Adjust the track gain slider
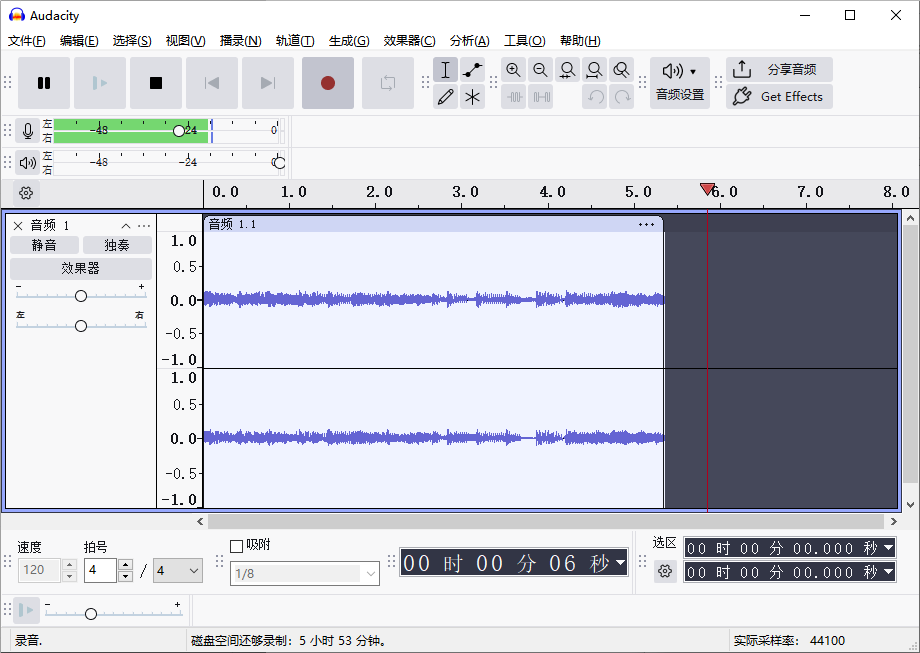 pos(81,295)
